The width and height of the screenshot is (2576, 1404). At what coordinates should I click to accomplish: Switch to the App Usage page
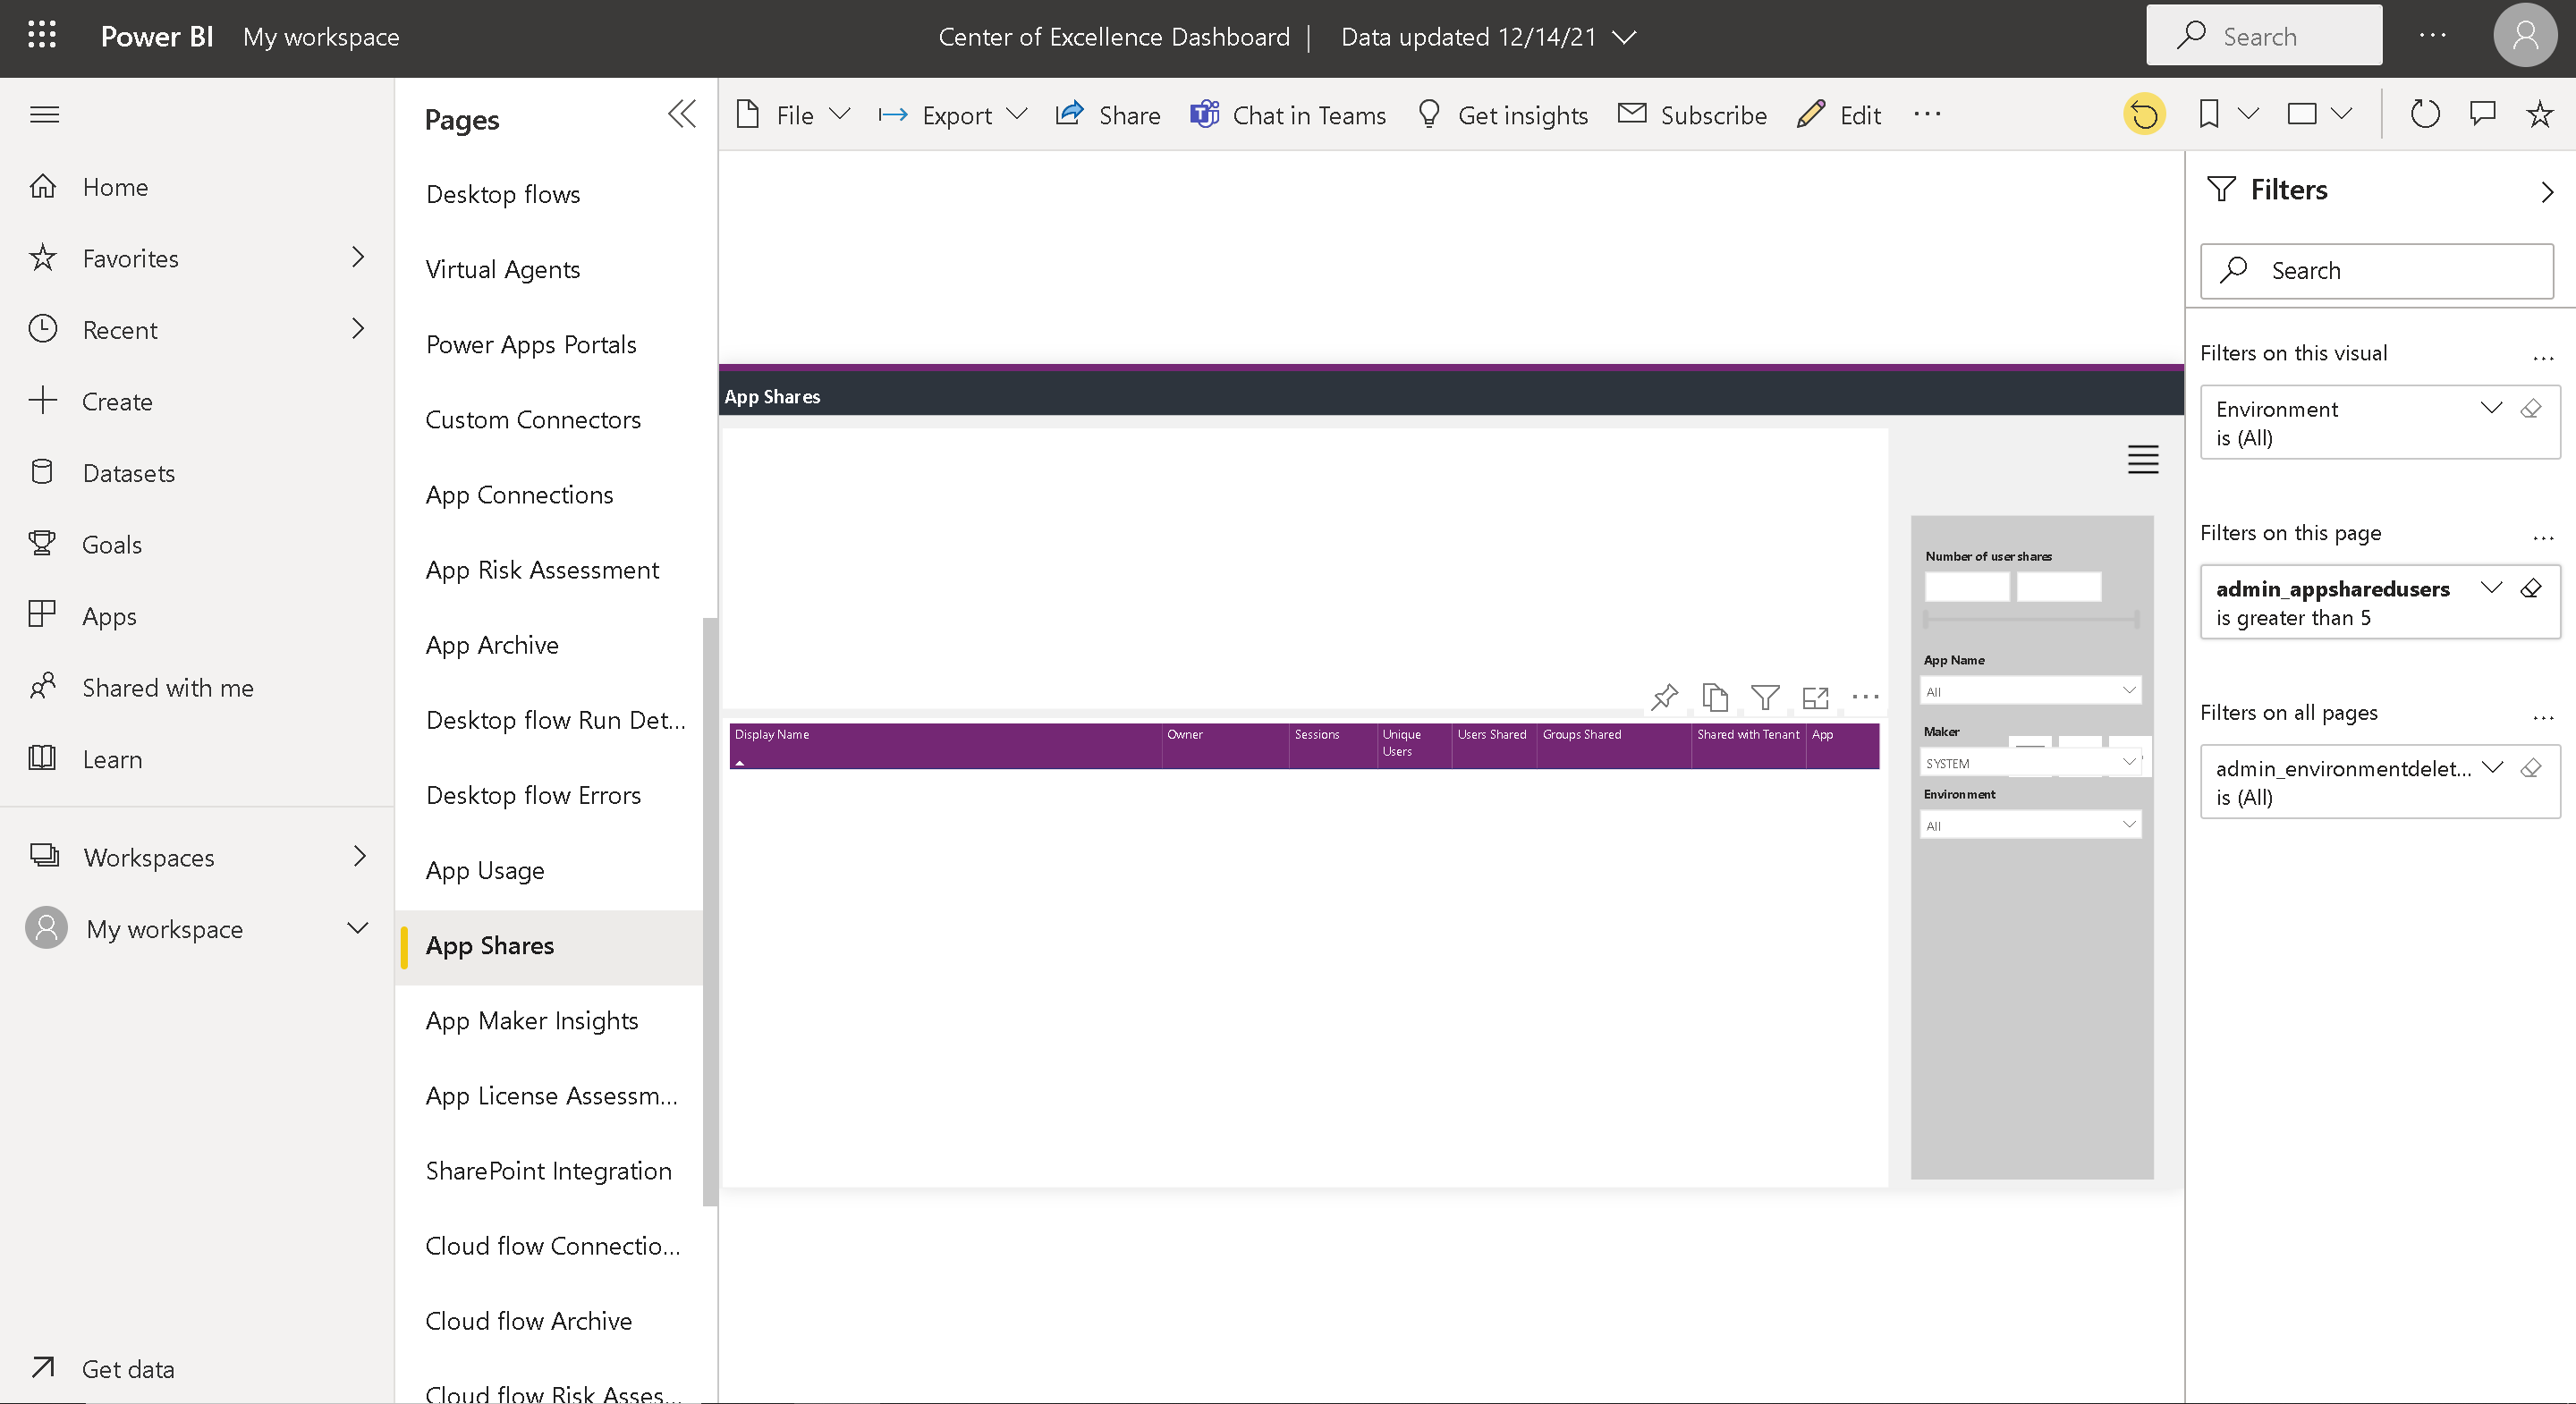pyautogui.click(x=485, y=870)
